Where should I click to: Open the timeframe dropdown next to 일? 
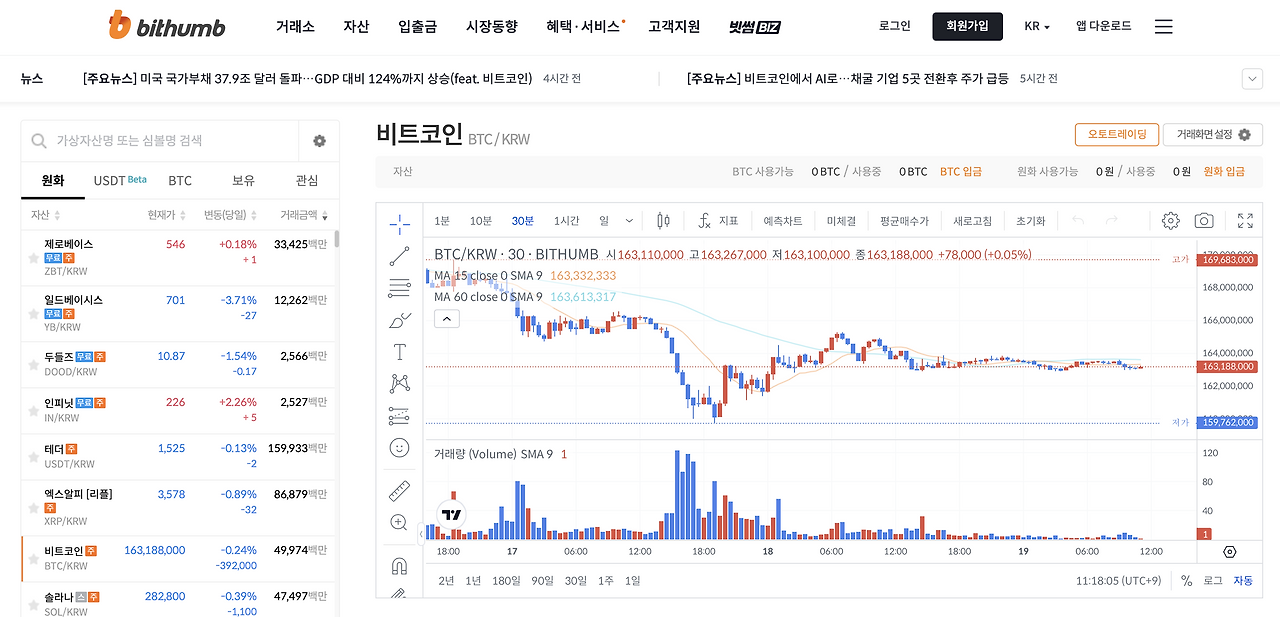tap(628, 220)
